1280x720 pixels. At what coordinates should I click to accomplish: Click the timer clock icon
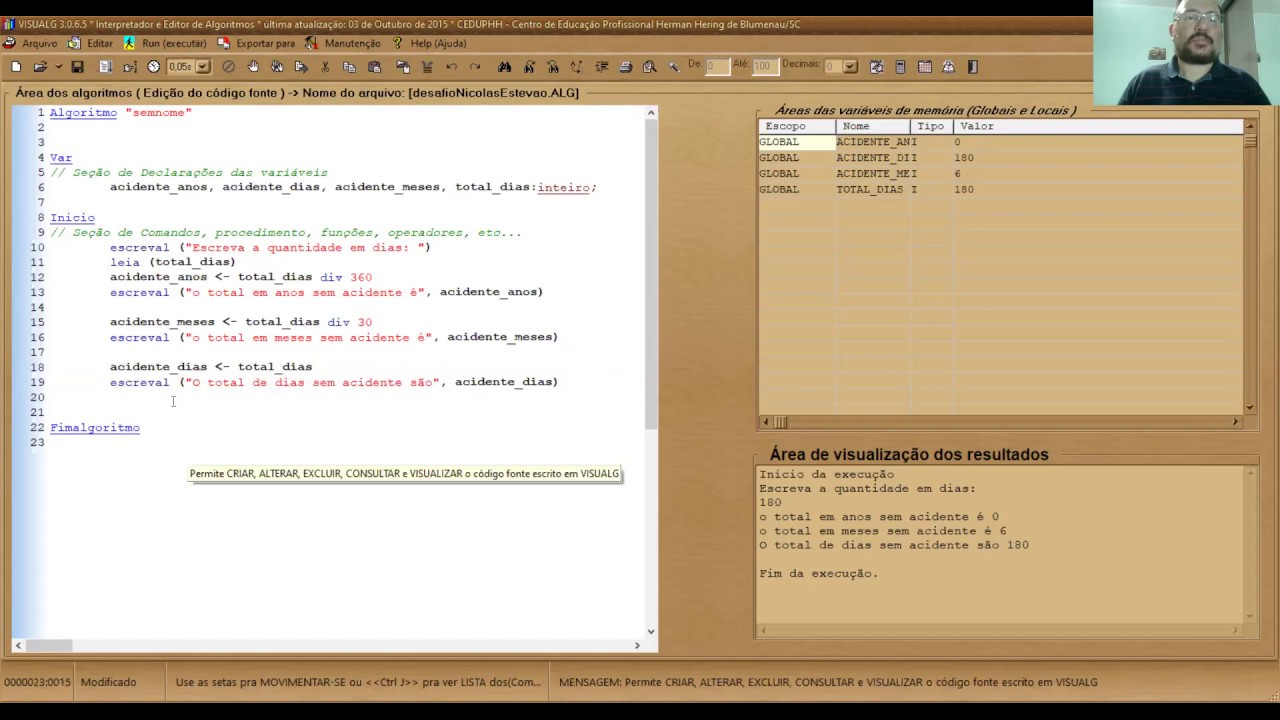pyautogui.click(x=153, y=67)
